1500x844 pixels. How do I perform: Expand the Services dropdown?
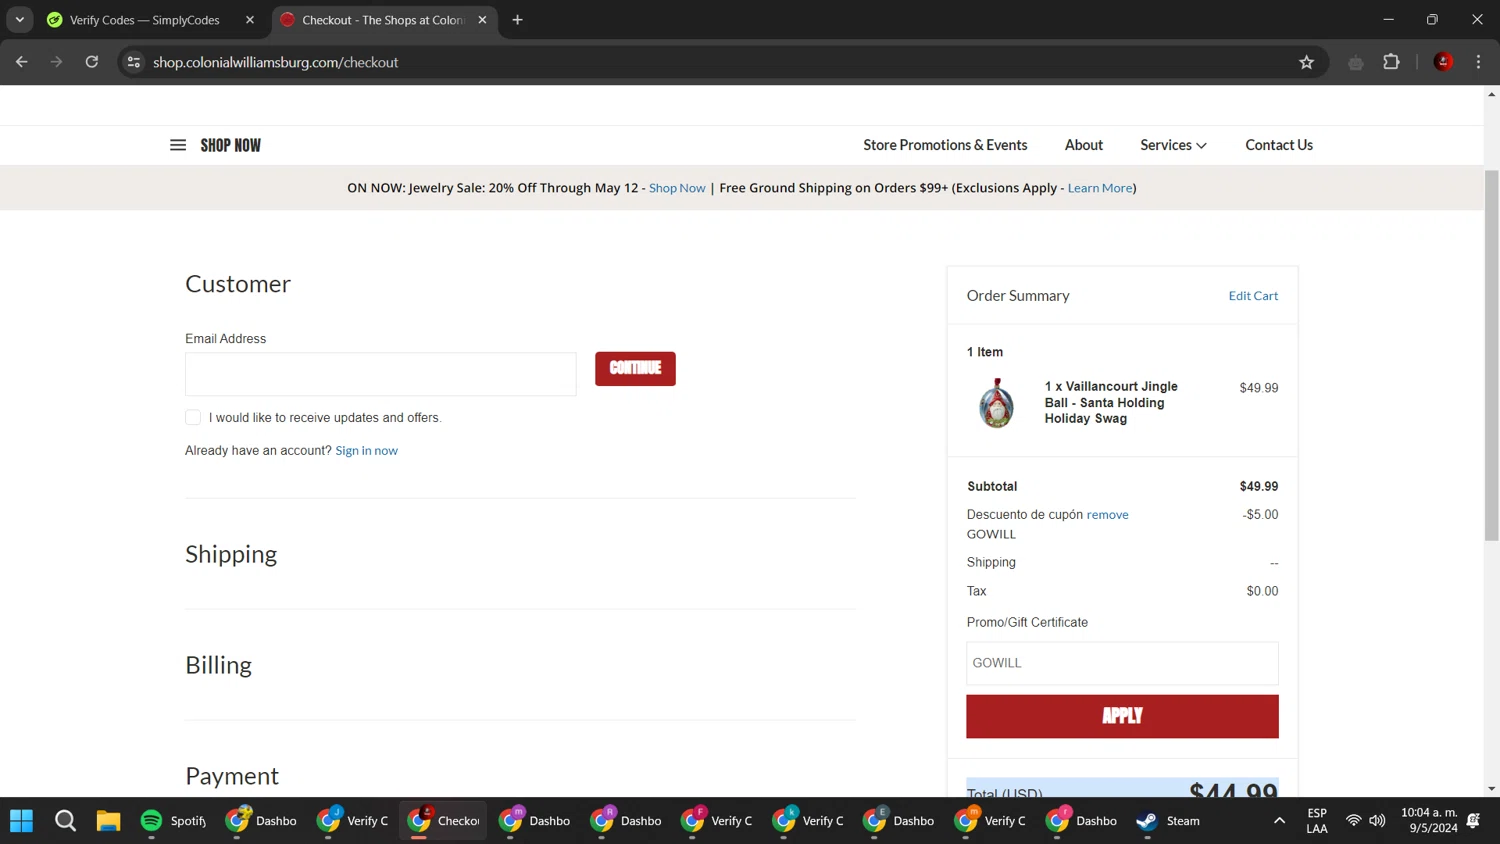(x=1173, y=145)
